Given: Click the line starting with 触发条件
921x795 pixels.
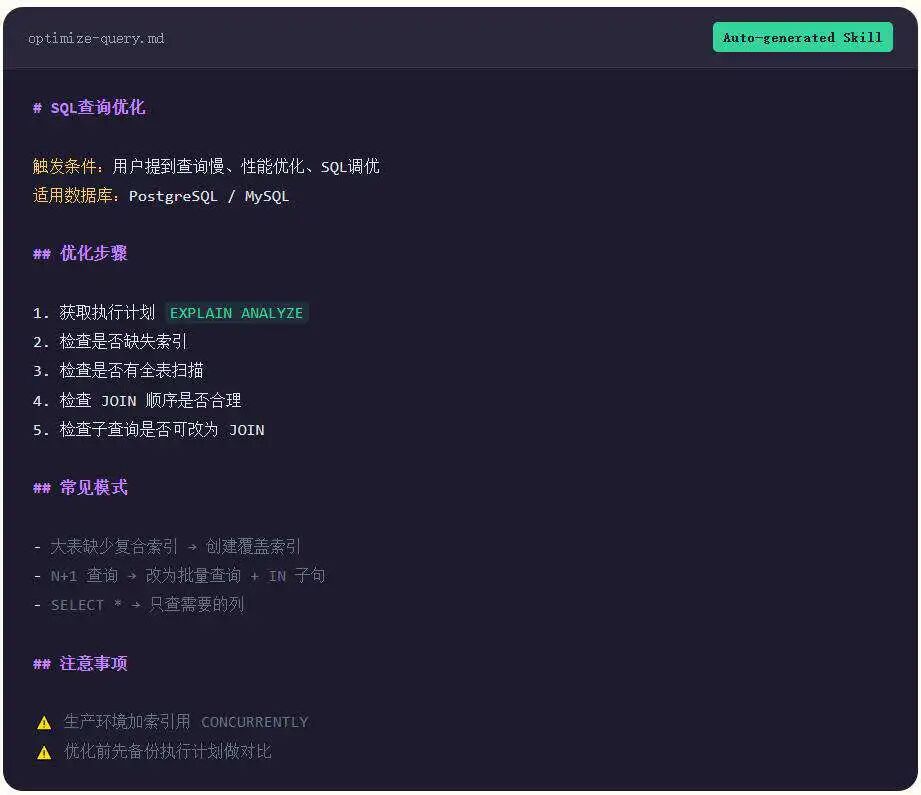Looking at the screenshot, I should (x=206, y=166).
